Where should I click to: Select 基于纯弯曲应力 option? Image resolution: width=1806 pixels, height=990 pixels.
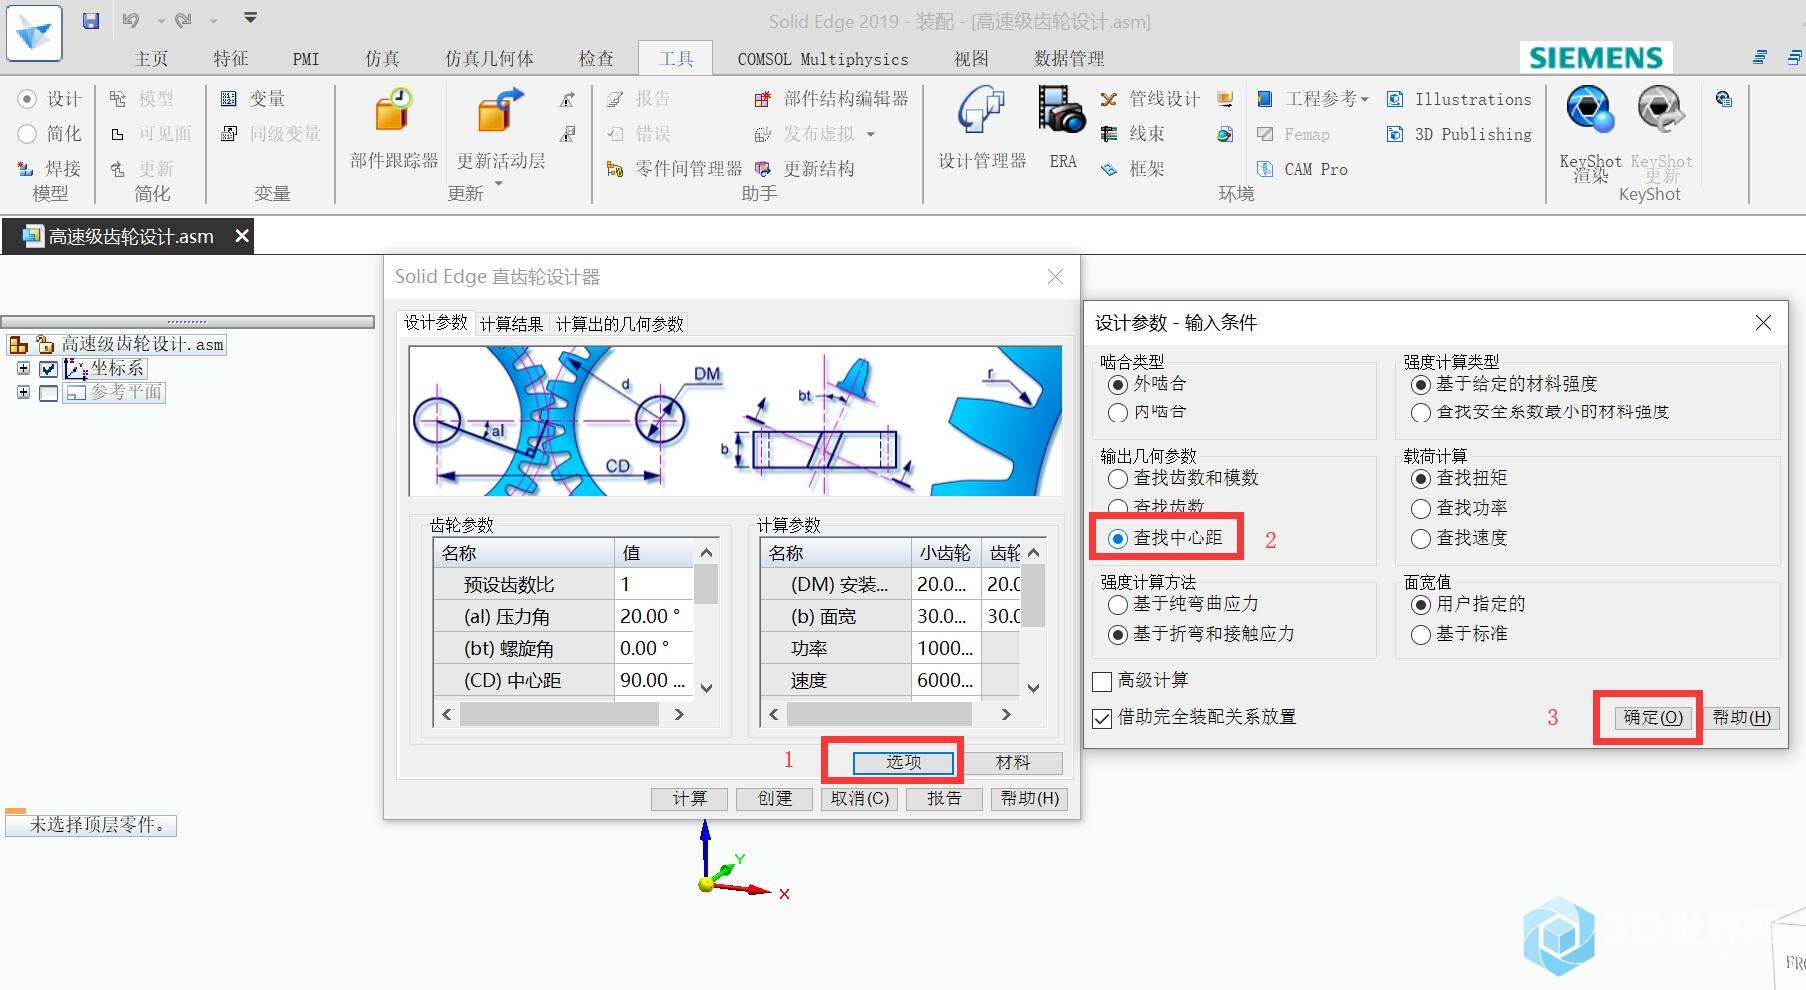[x=1118, y=605]
